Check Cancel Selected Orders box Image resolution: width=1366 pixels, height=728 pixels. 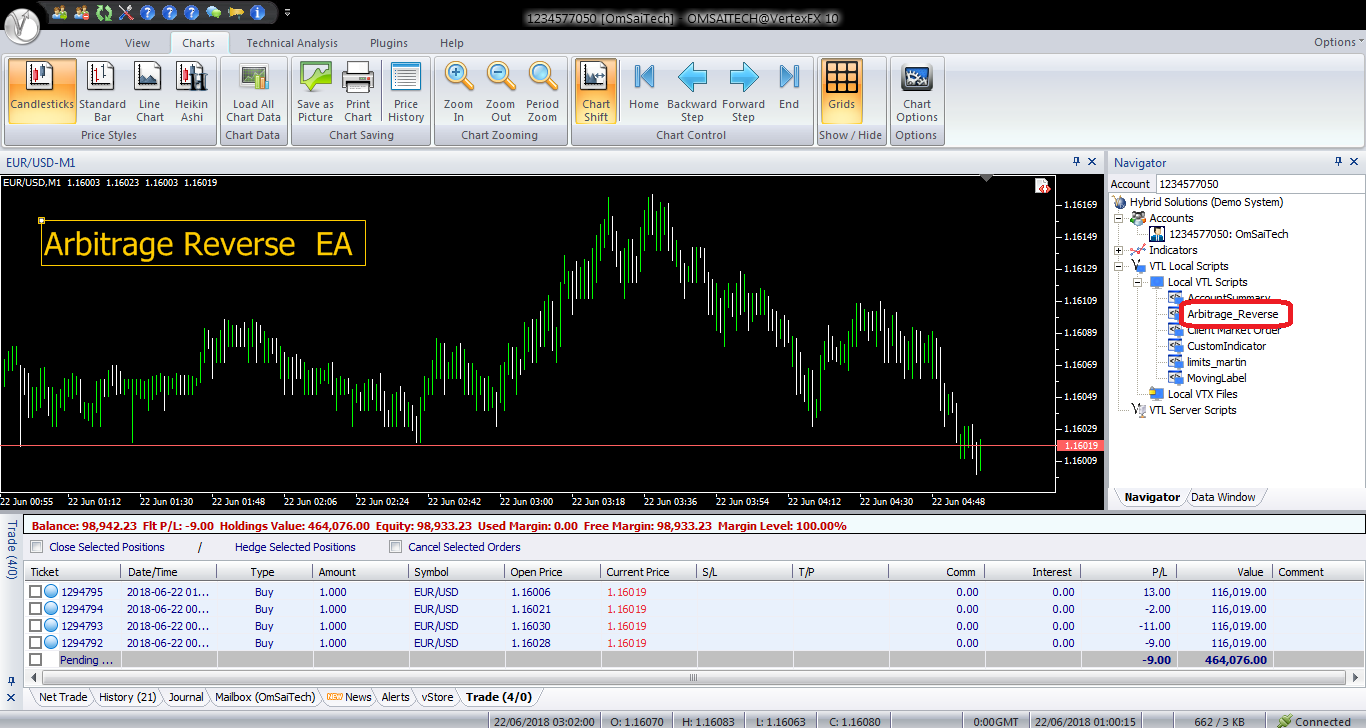(x=396, y=547)
